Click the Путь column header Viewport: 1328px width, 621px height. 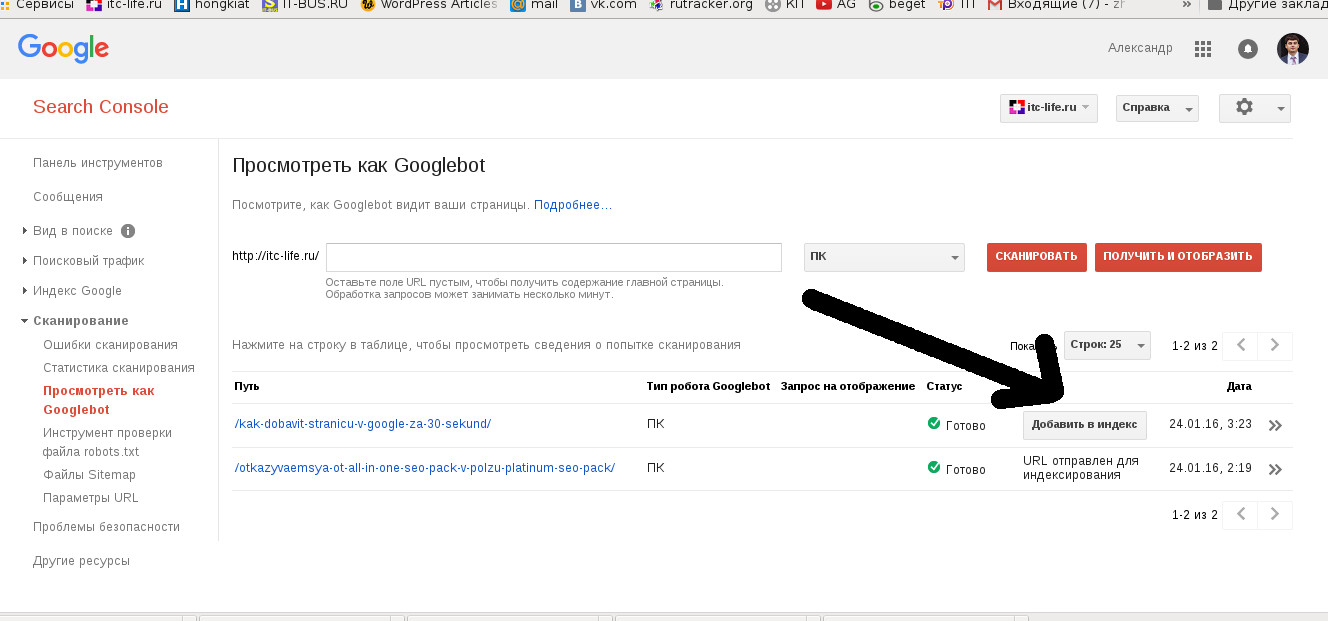[247, 386]
